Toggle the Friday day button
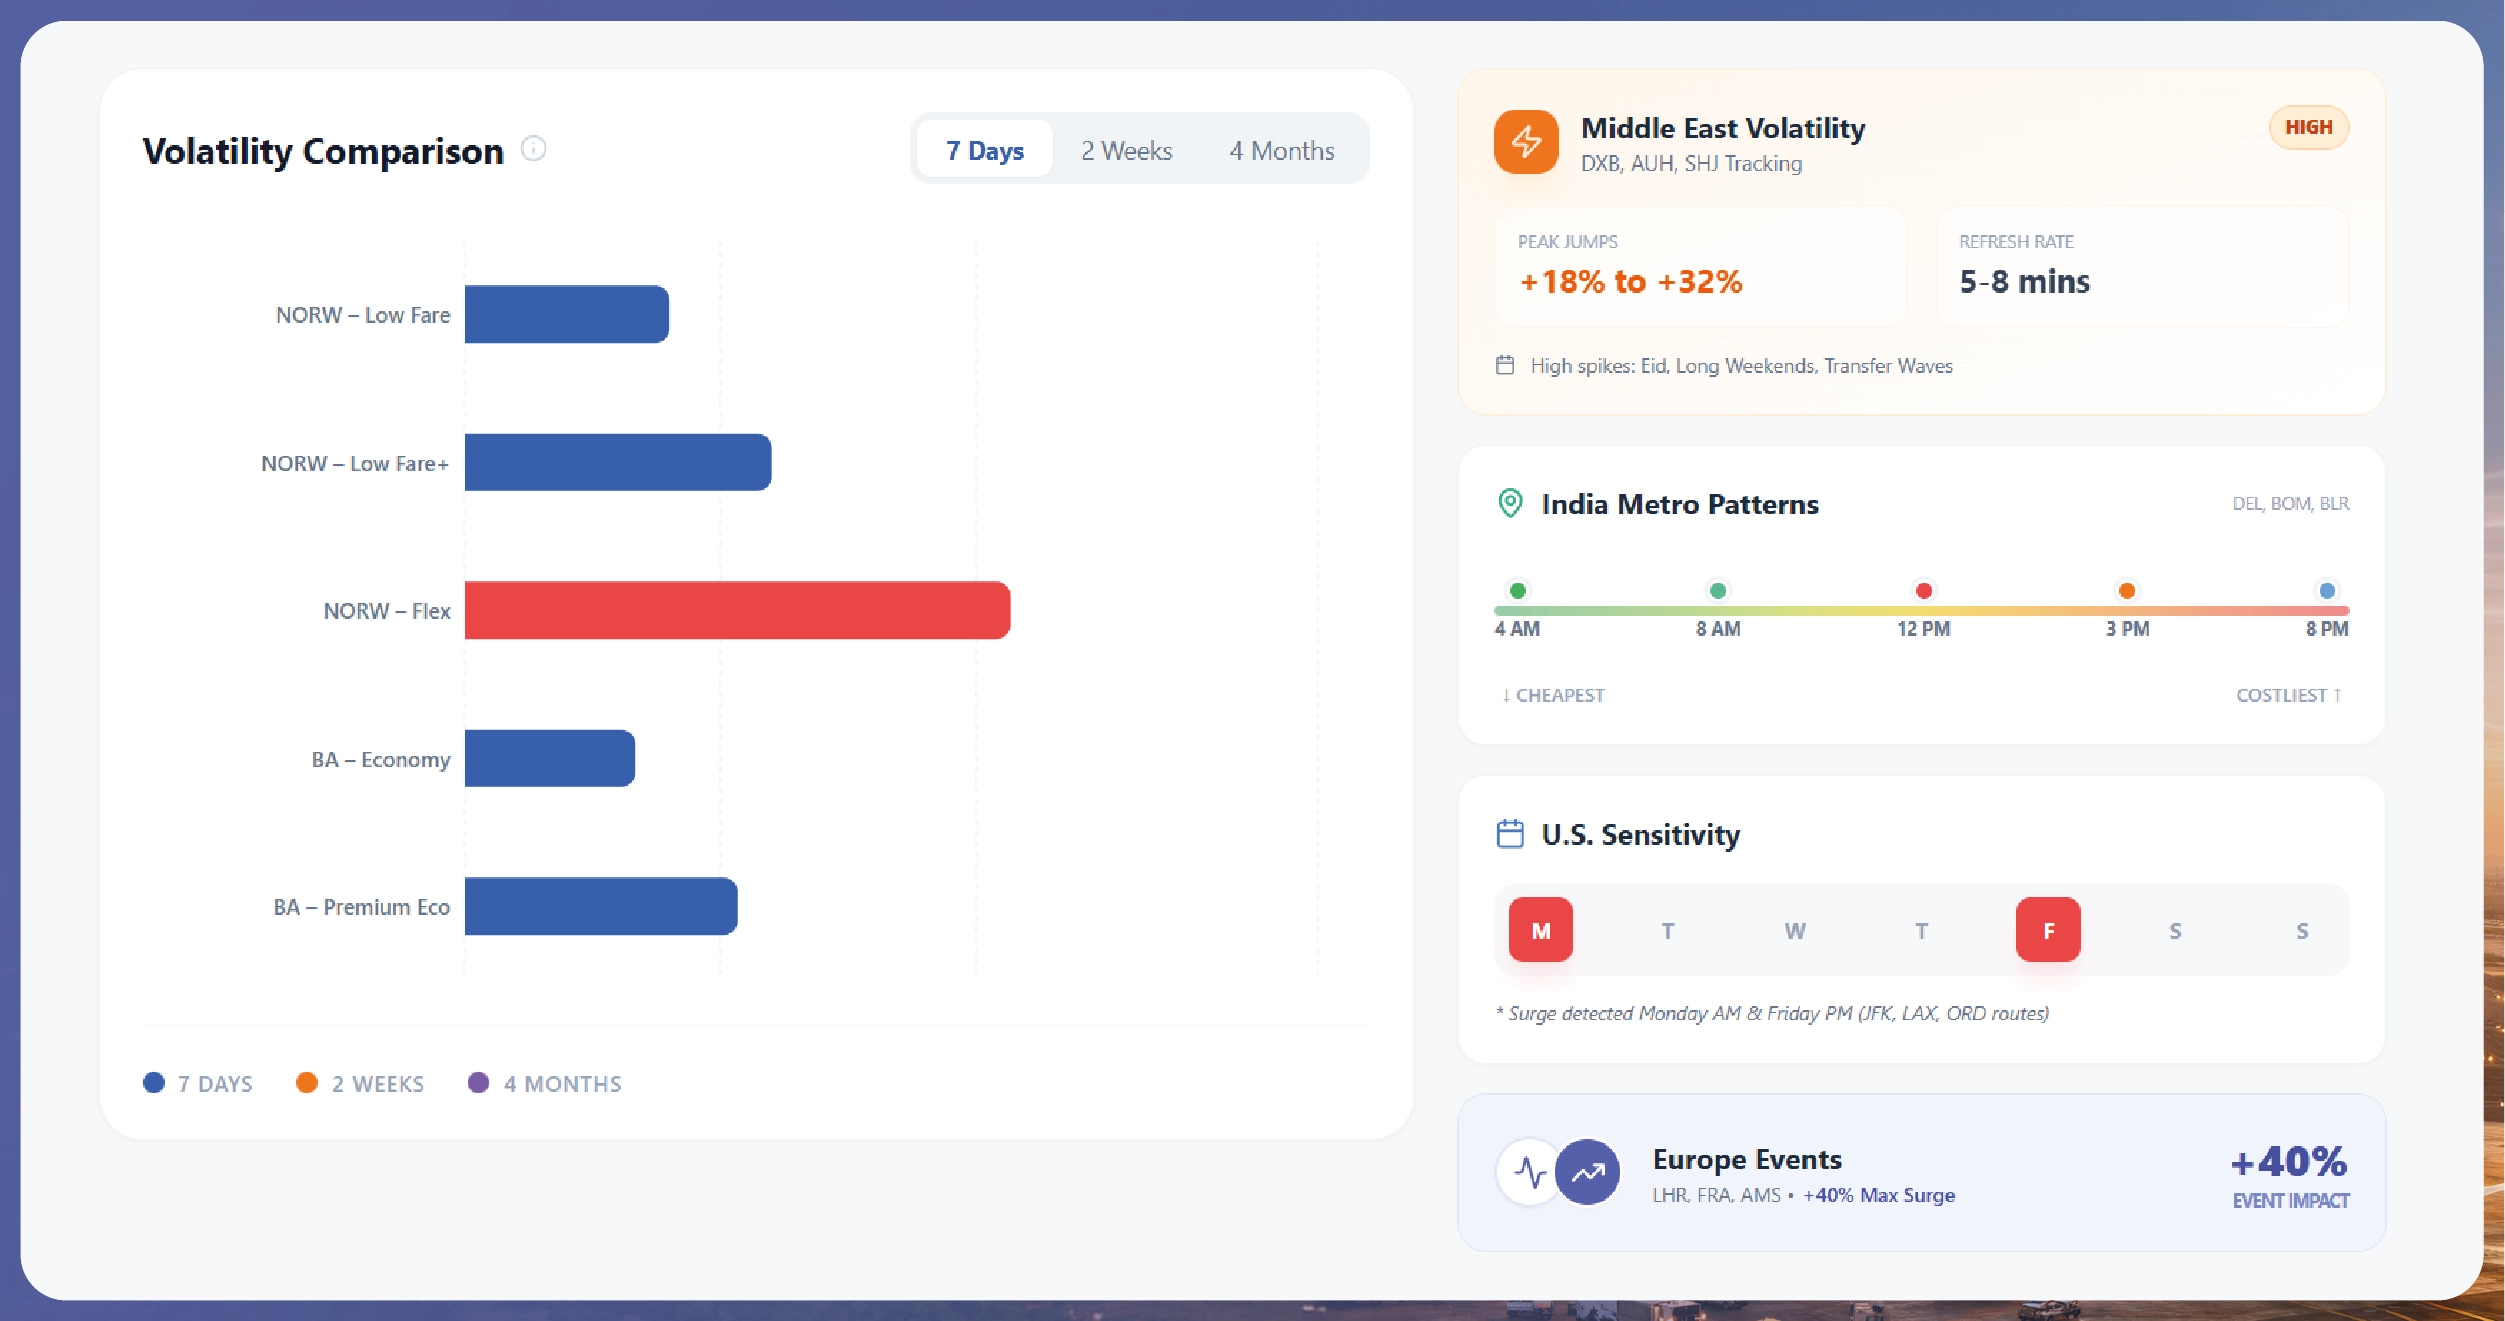The width and height of the screenshot is (2505, 1321). point(2048,930)
